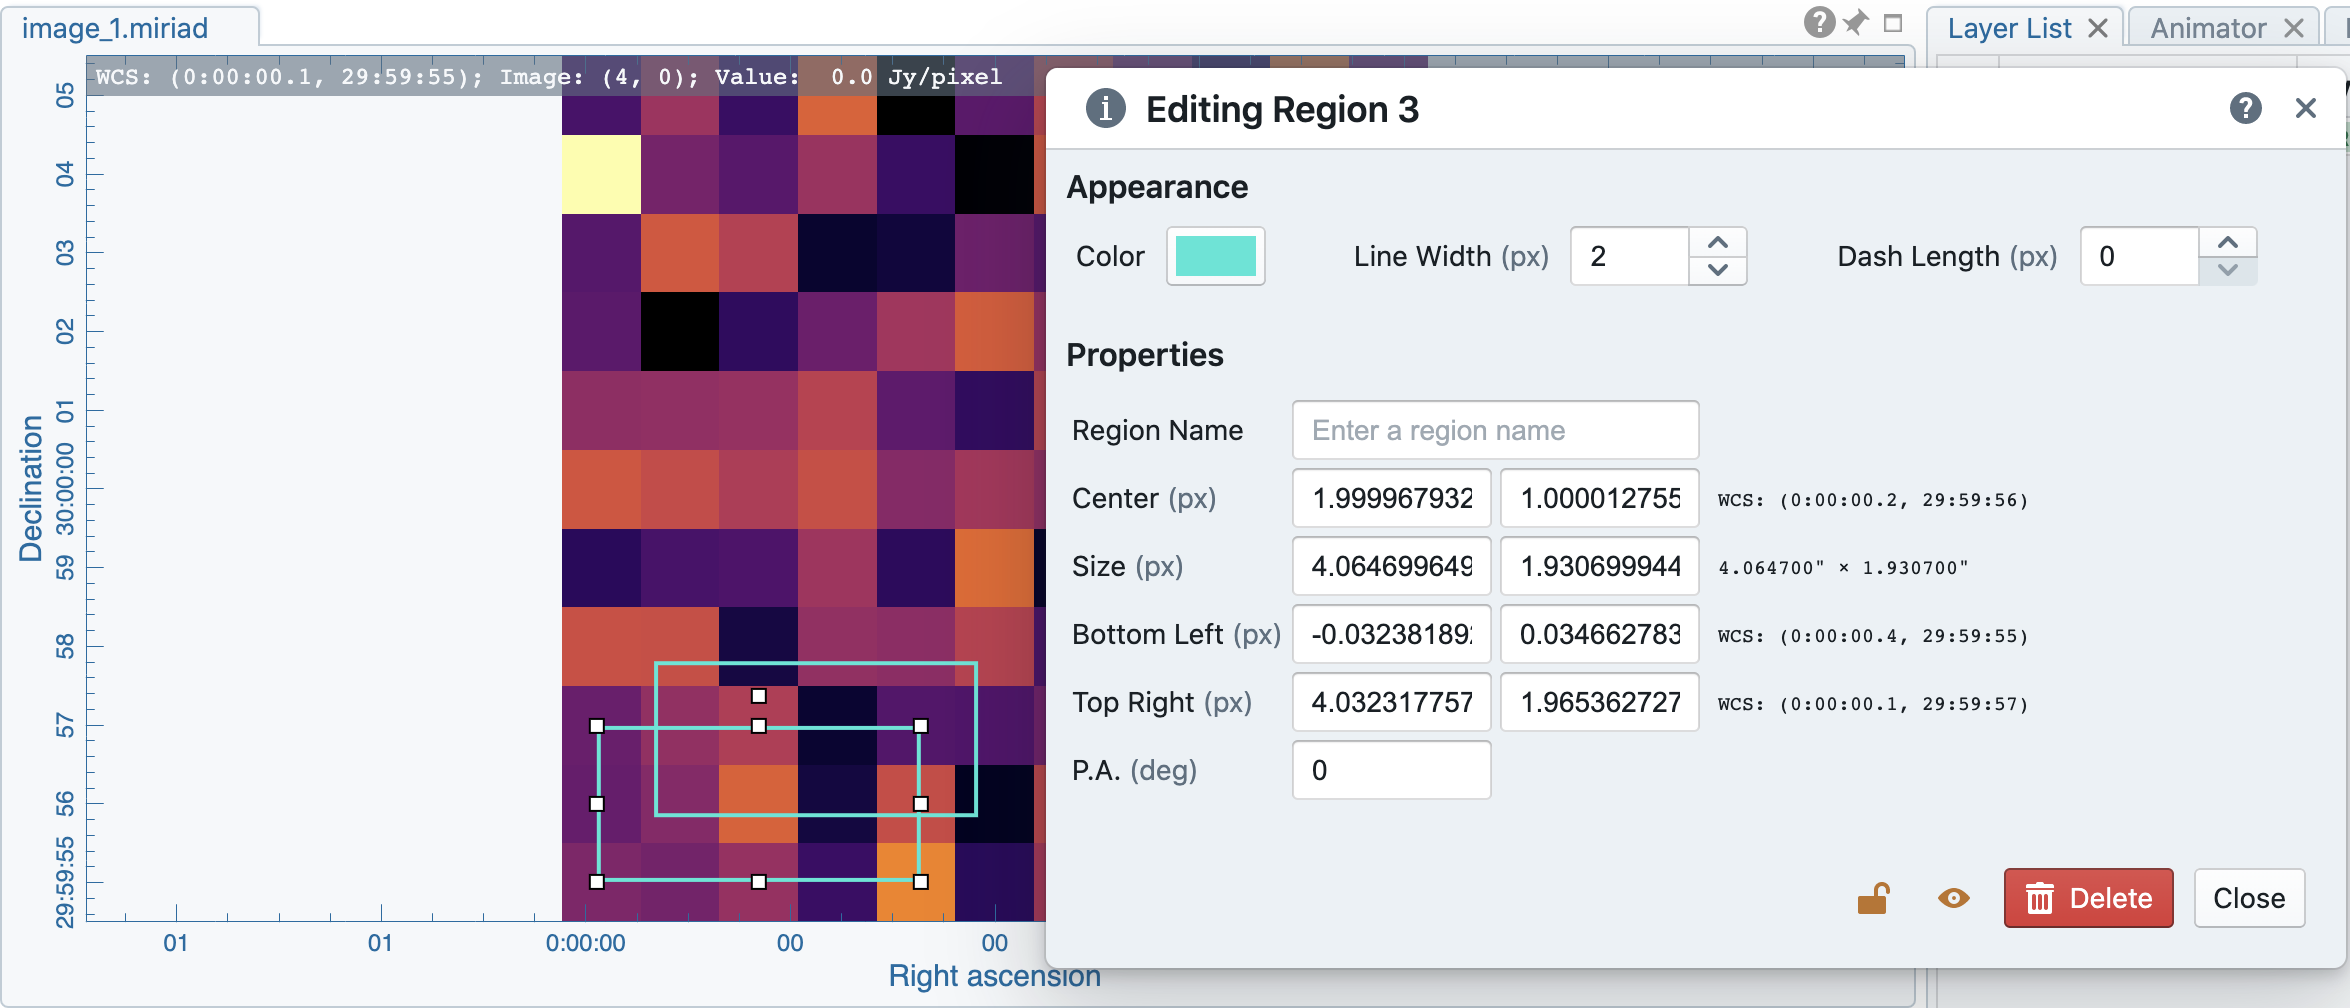Click the info icon in Editing Region 3 header
Image resolution: width=2350 pixels, height=1008 pixels.
(1105, 109)
